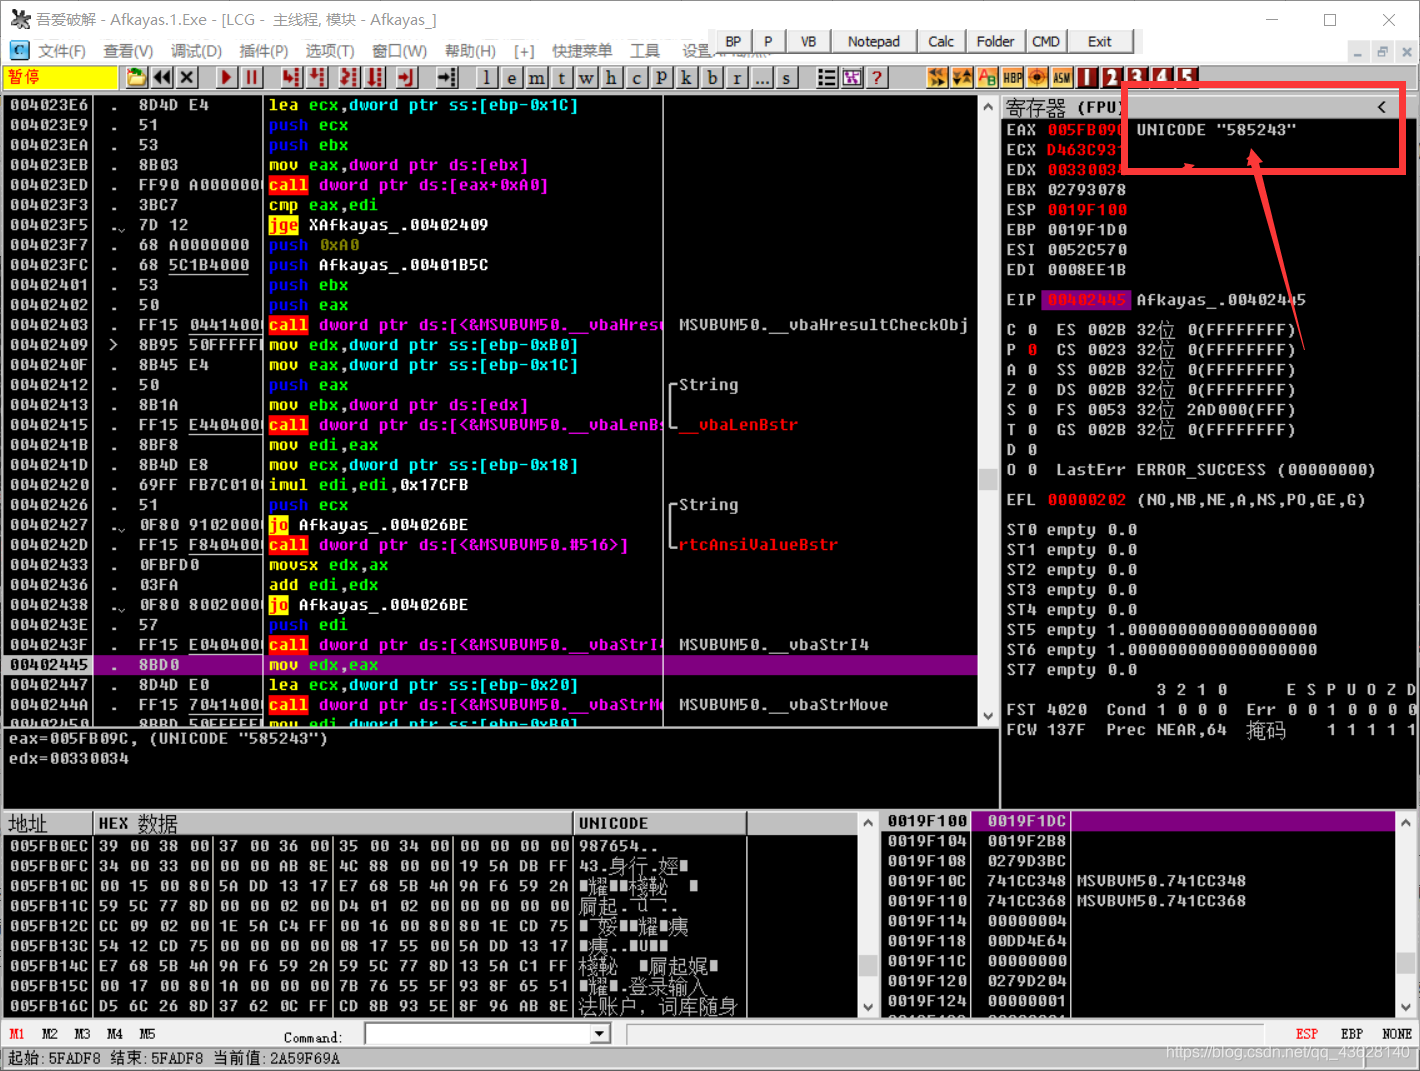Screen dimensions: 1420x1071
Task: Show Call stack with the K icon
Action: tap(687, 77)
